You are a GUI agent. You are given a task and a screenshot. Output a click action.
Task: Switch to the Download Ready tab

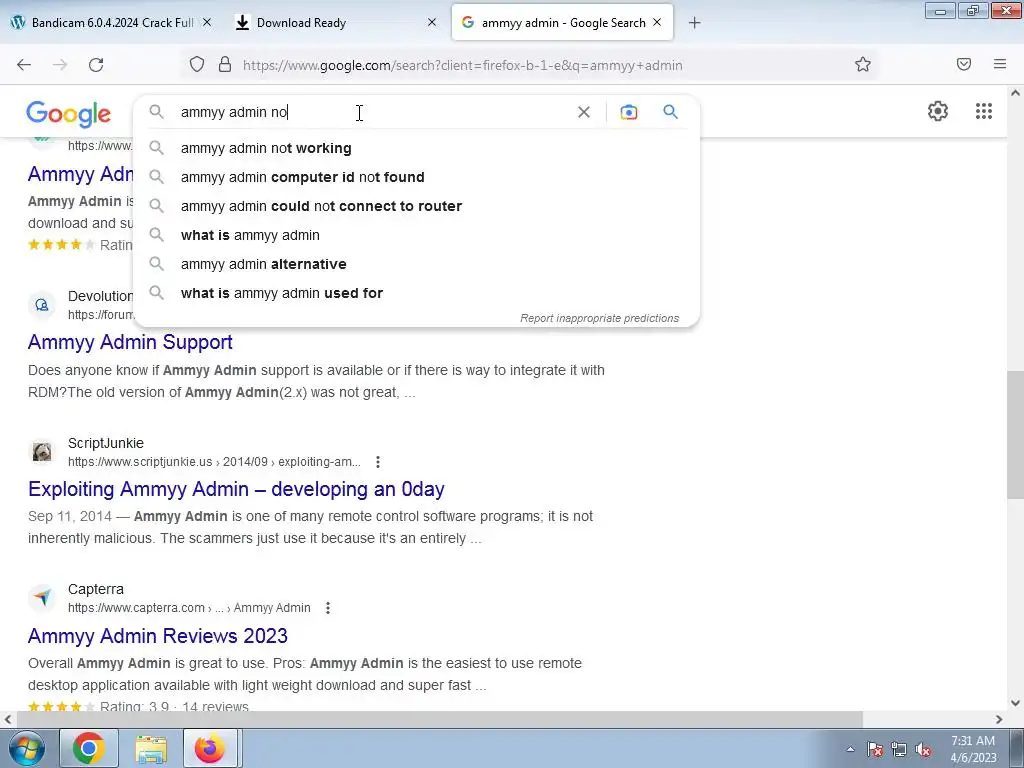tap(336, 22)
